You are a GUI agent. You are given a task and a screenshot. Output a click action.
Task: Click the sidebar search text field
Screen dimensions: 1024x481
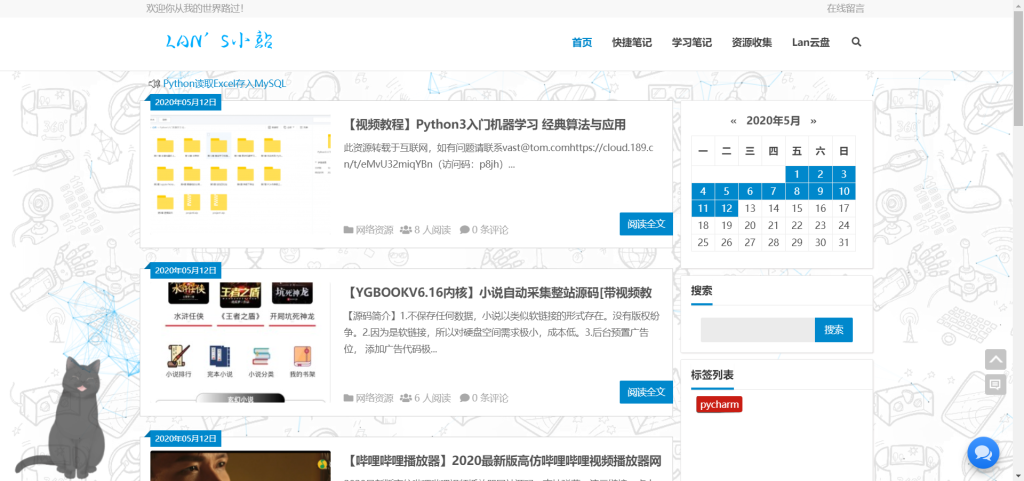[x=757, y=330]
